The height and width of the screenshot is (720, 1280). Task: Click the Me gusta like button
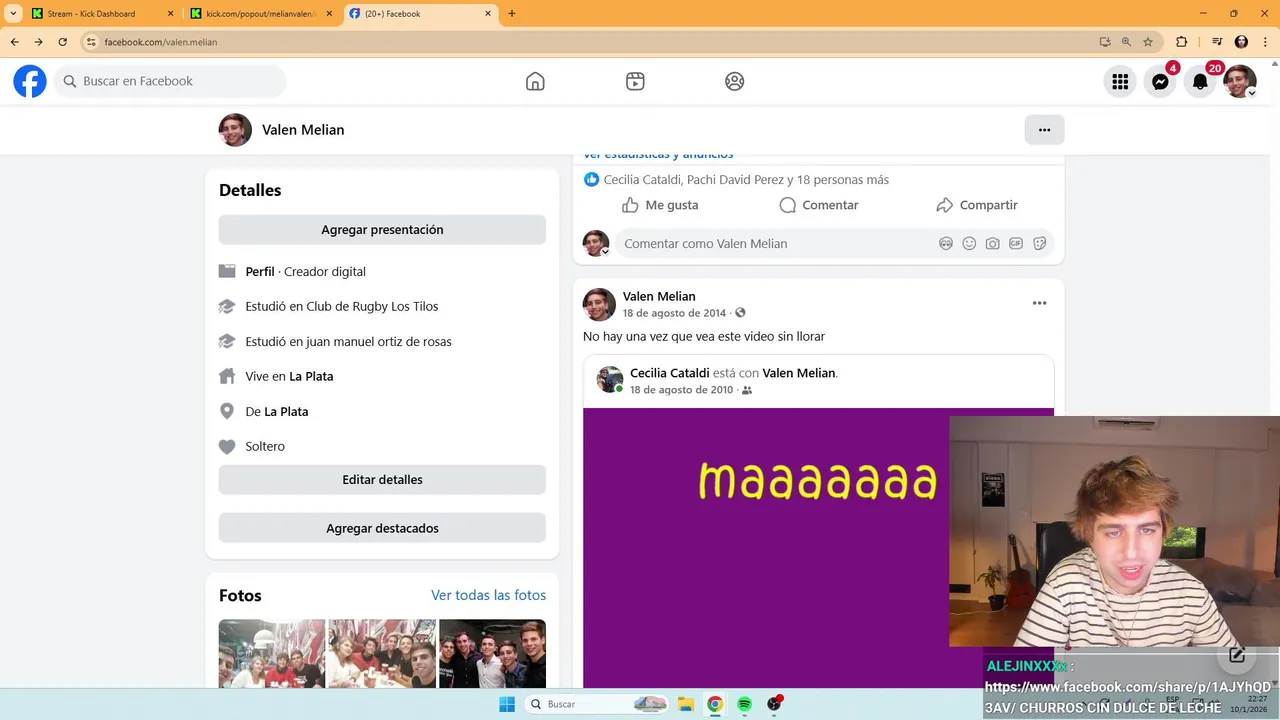click(x=660, y=205)
